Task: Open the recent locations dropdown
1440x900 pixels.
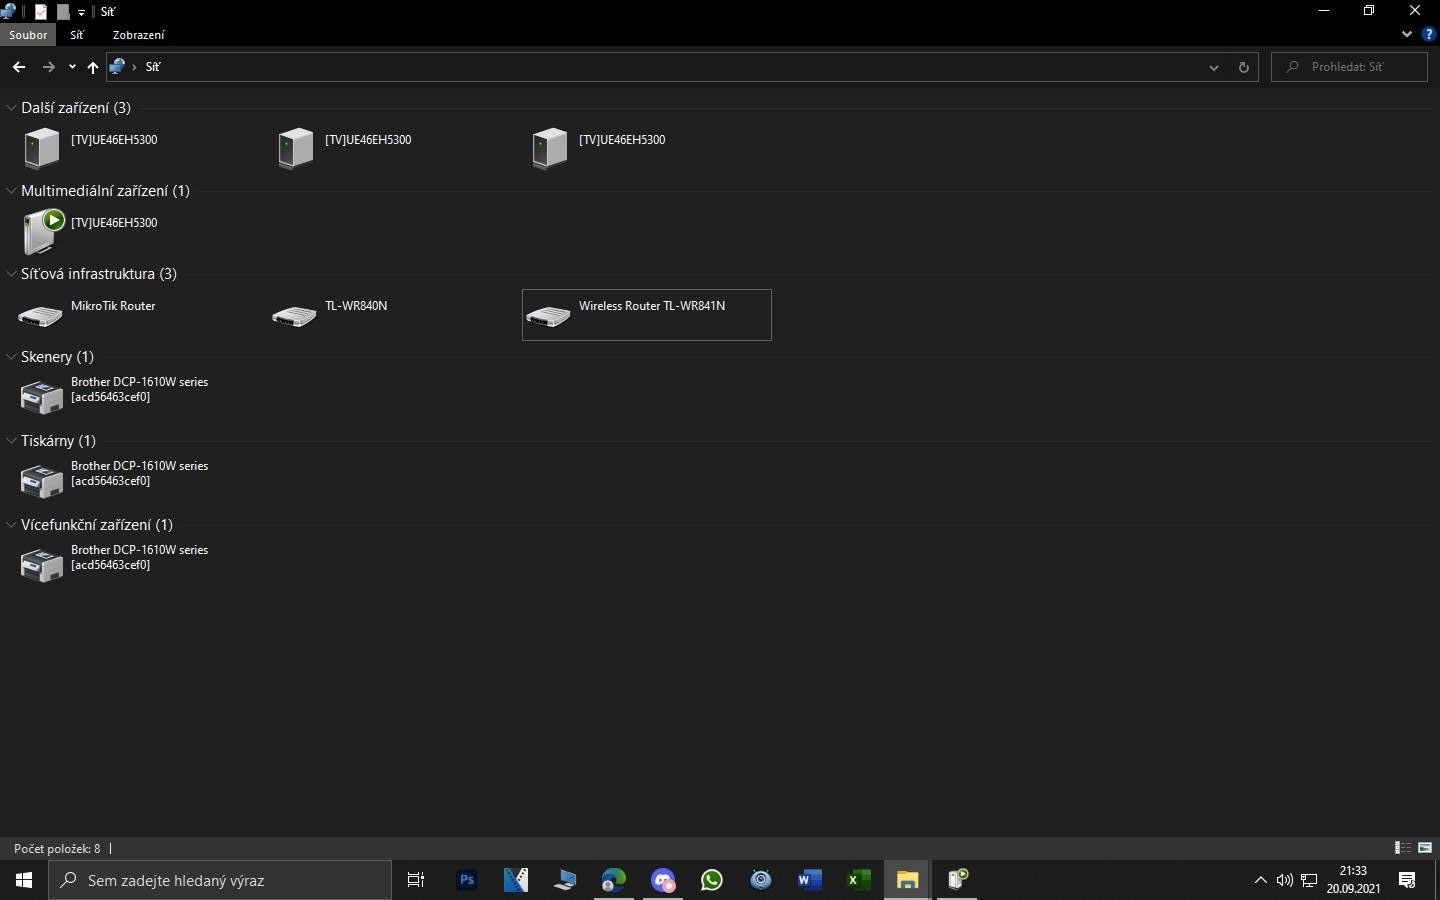Action: click(x=72, y=67)
